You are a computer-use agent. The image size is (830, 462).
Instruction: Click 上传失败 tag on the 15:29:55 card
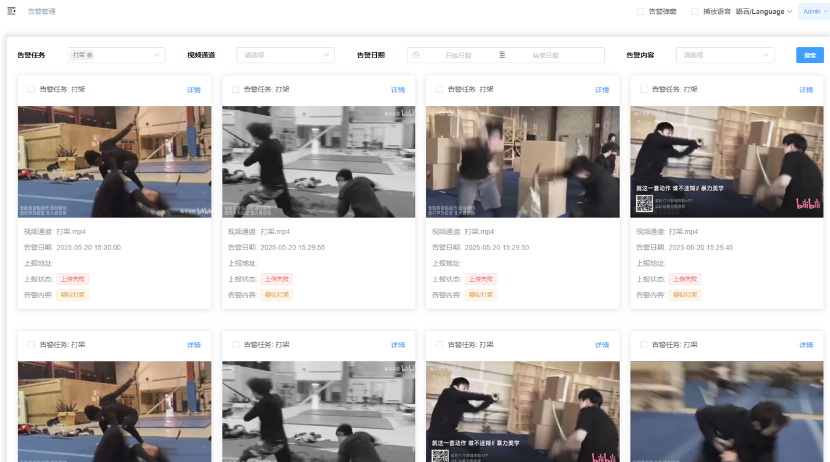point(276,279)
